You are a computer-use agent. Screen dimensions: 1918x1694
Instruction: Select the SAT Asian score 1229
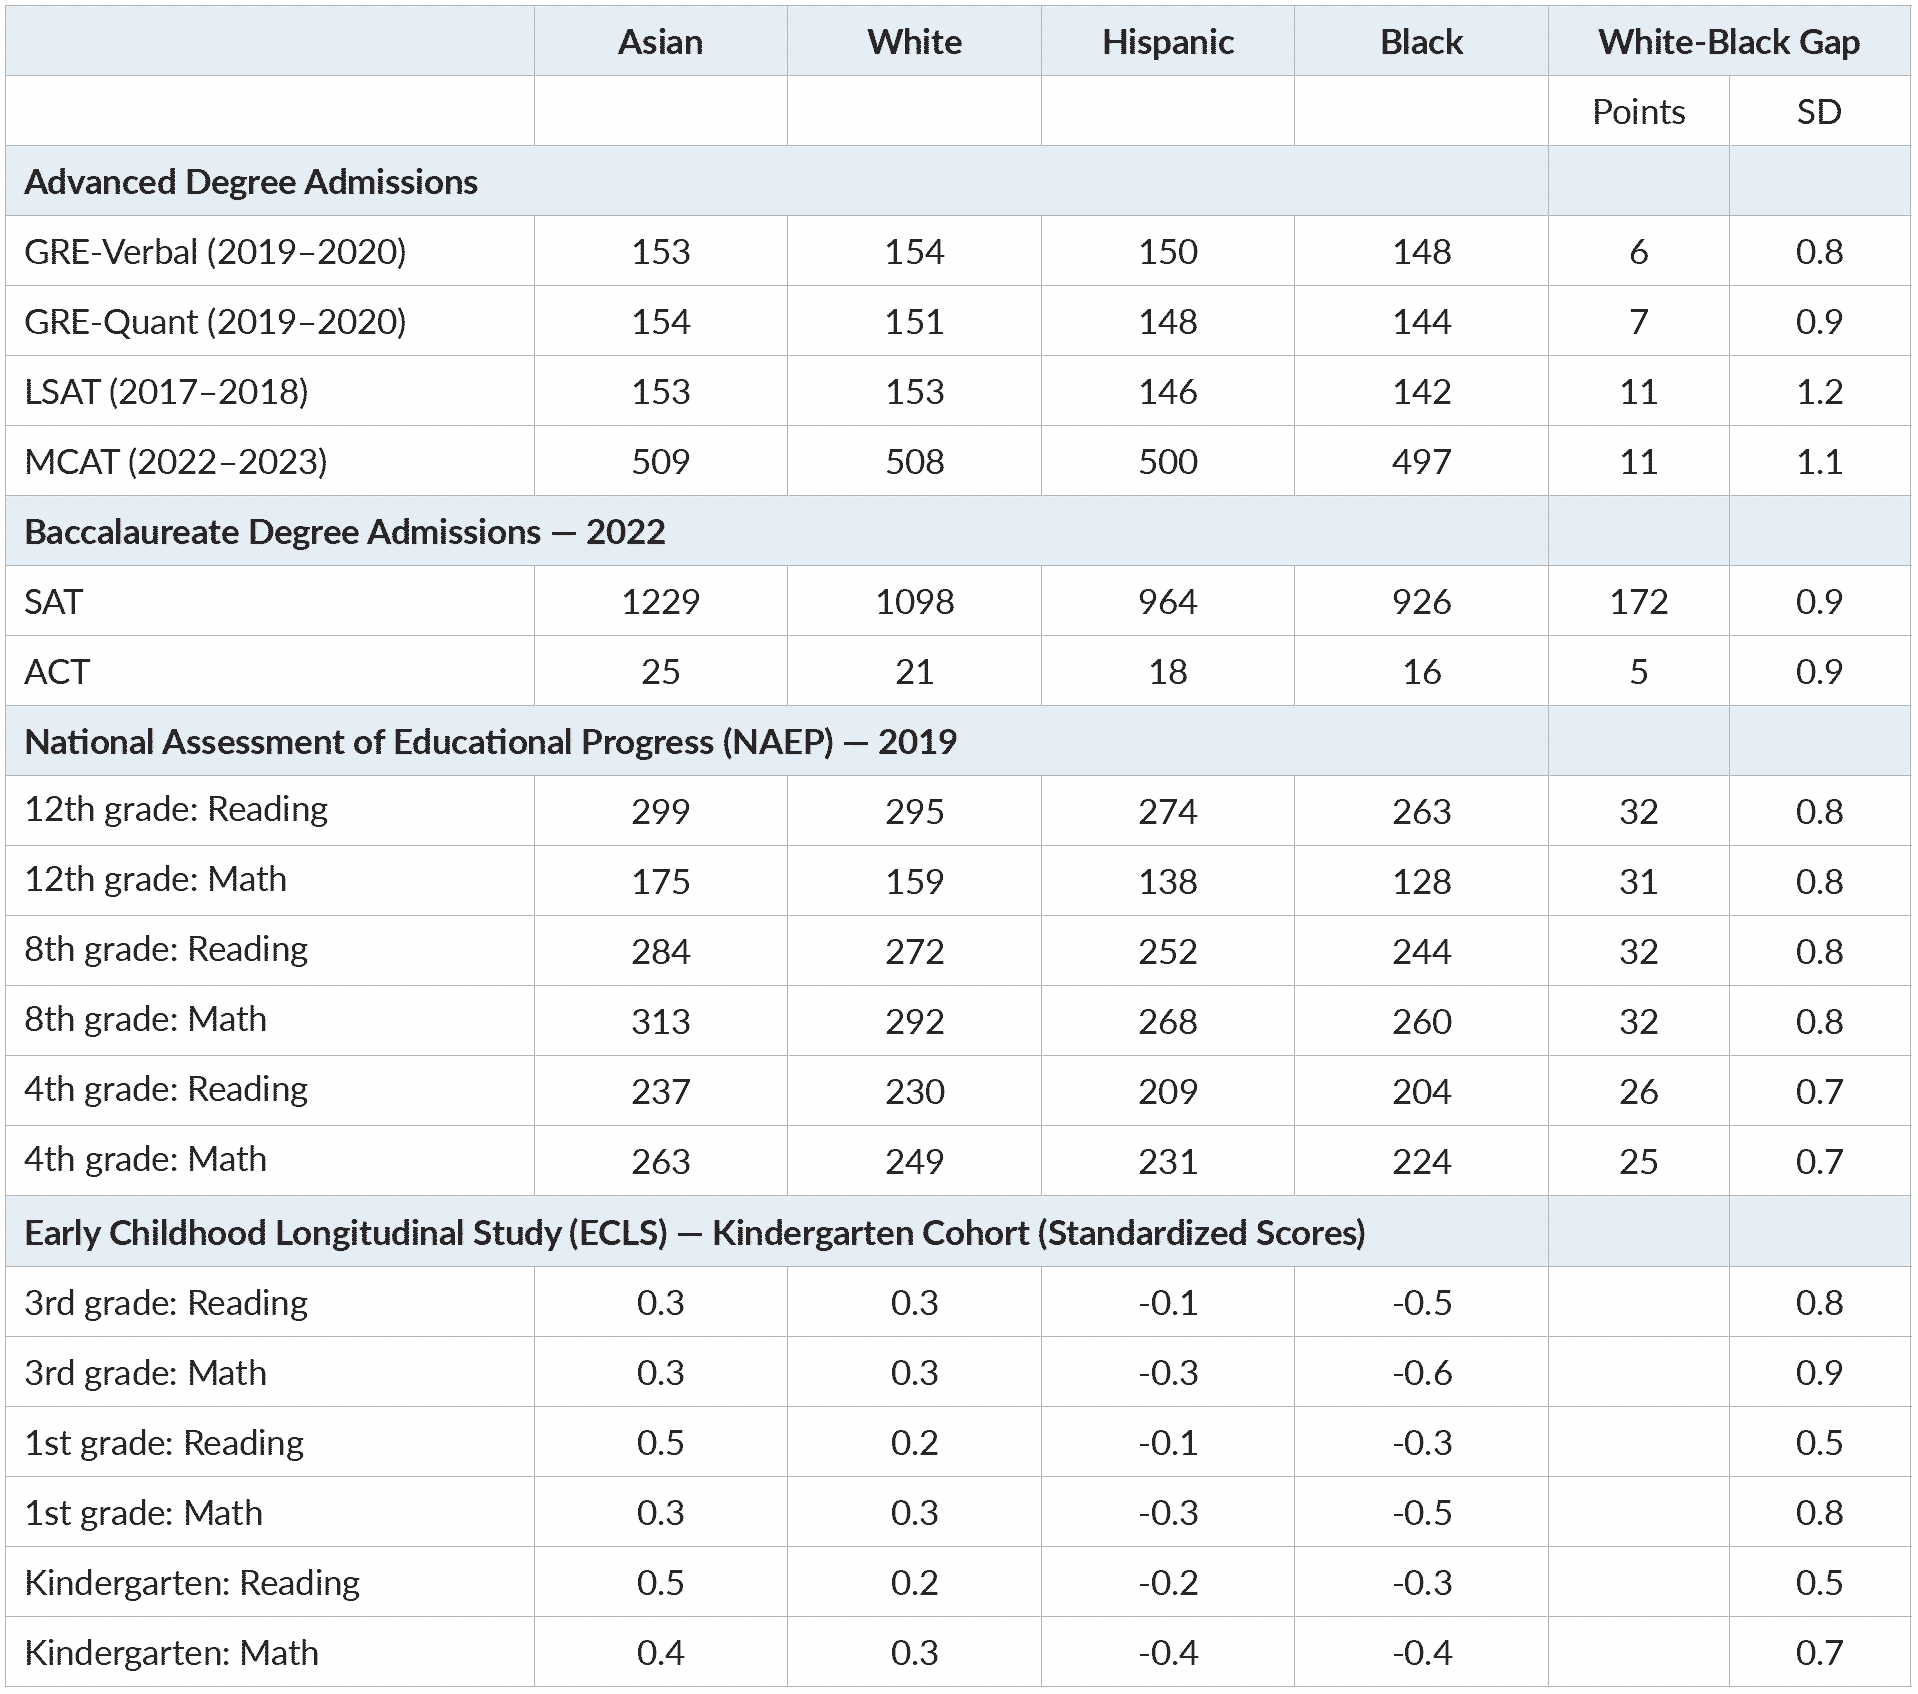661,601
